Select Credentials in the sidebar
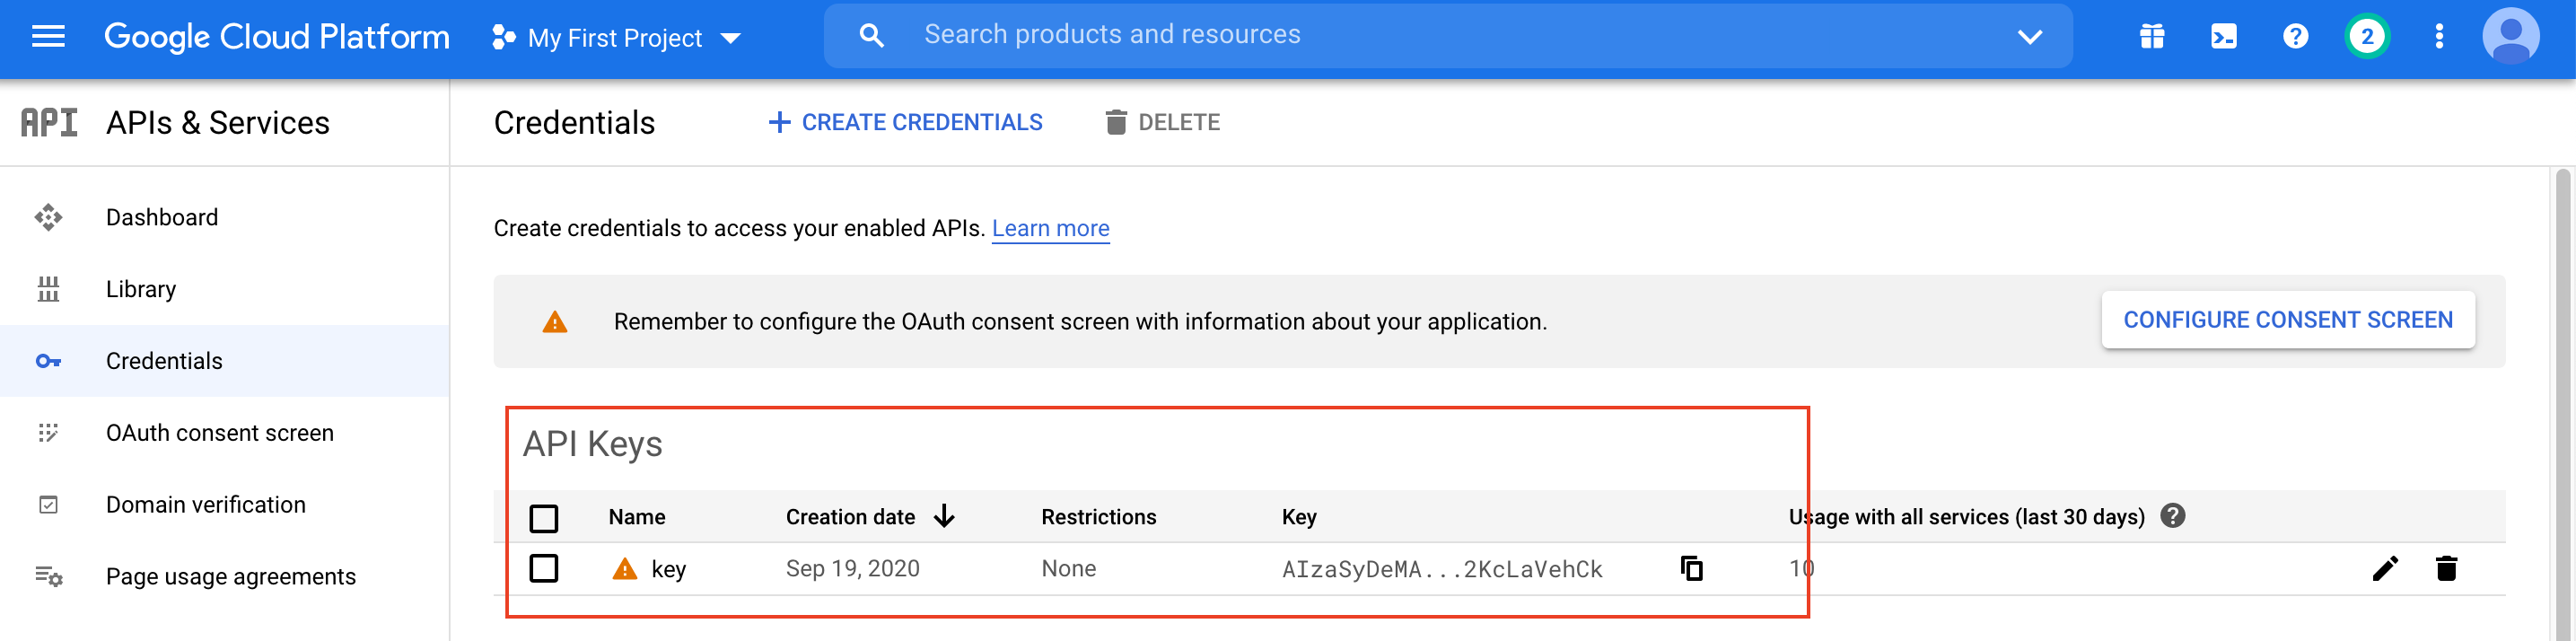Viewport: 2576px width, 641px height. (164, 361)
